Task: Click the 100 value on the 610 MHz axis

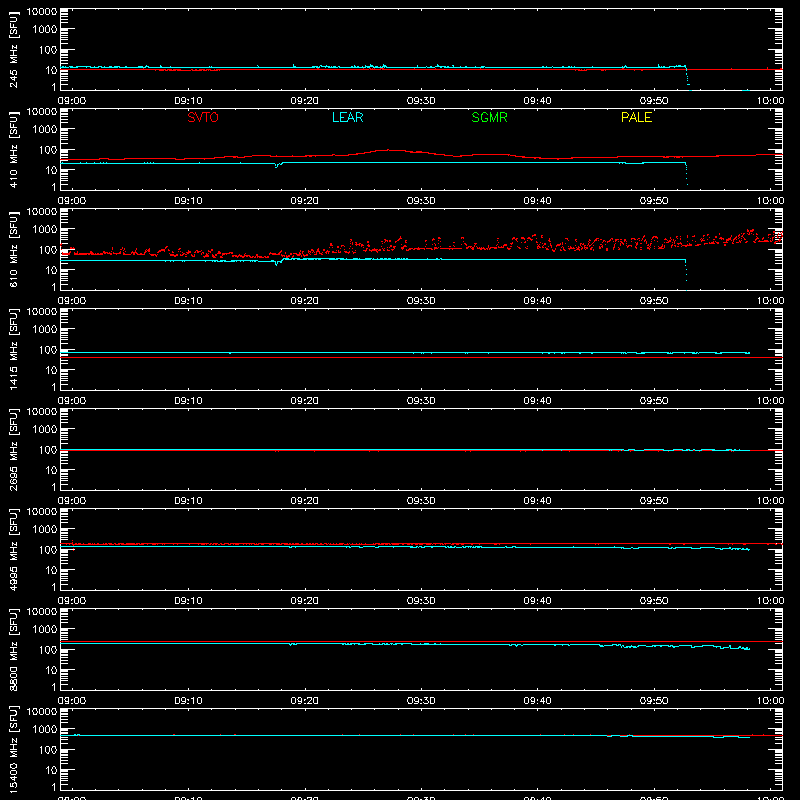Action: coord(48,250)
